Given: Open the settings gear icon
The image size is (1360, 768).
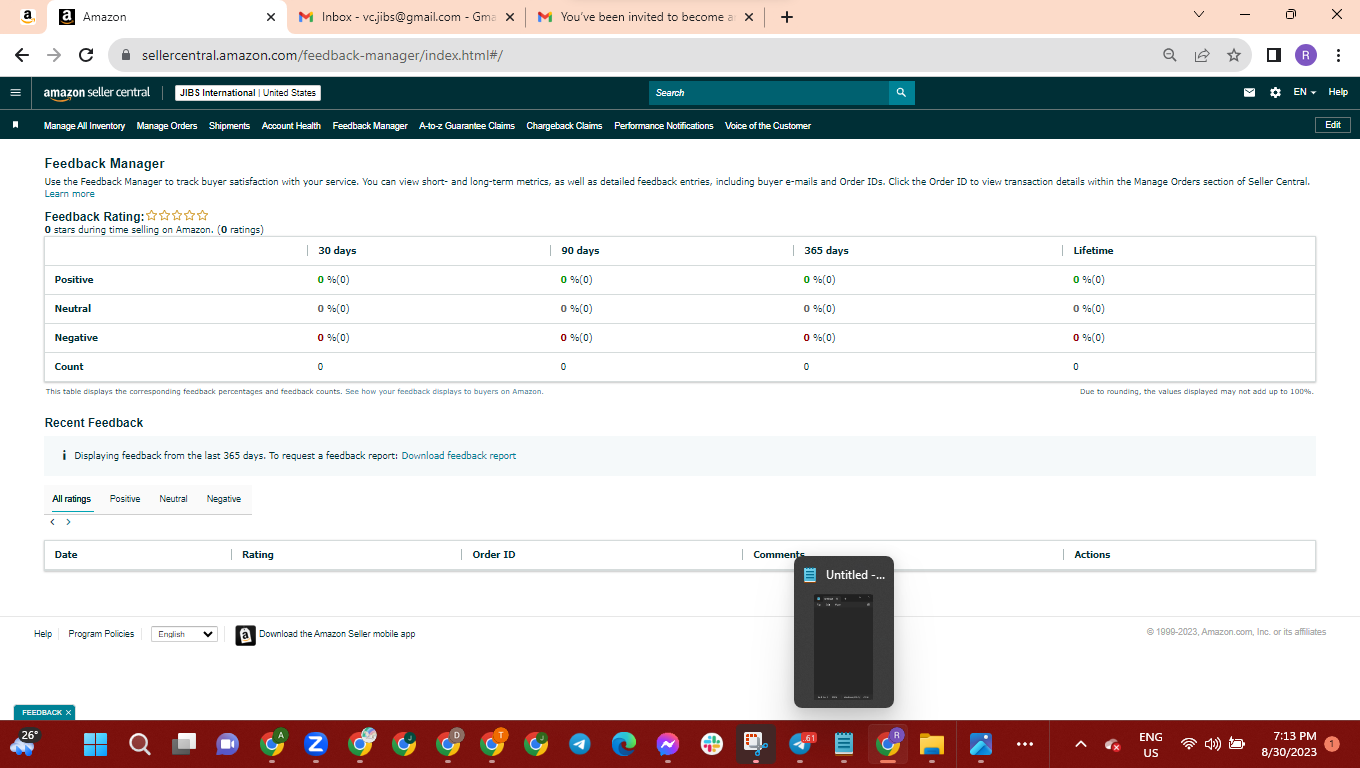Looking at the screenshot, I should (x=1275, y=93).
